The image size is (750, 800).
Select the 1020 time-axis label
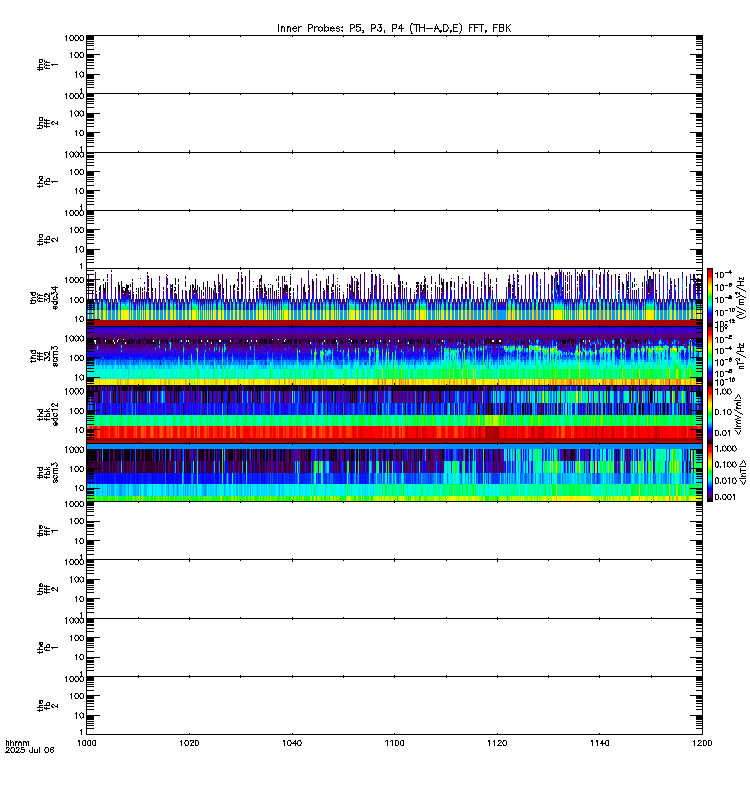[189, 743]
